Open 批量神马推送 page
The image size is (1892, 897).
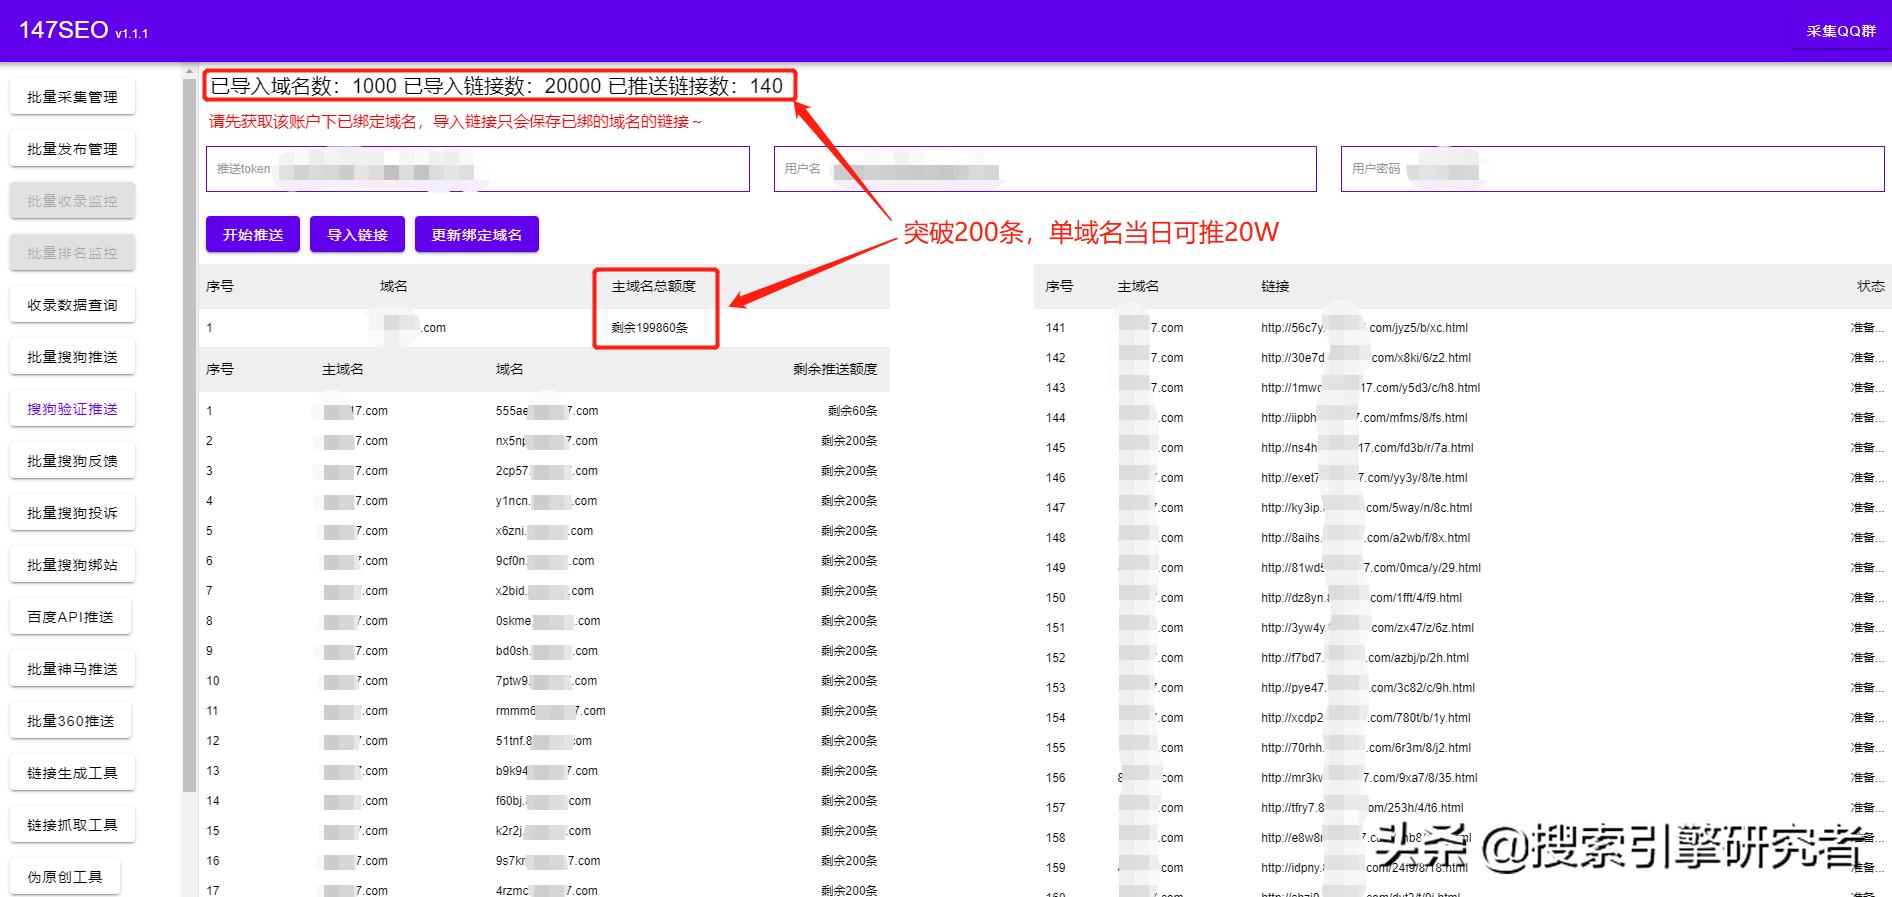pyautogui.click(x=72, y=669)
